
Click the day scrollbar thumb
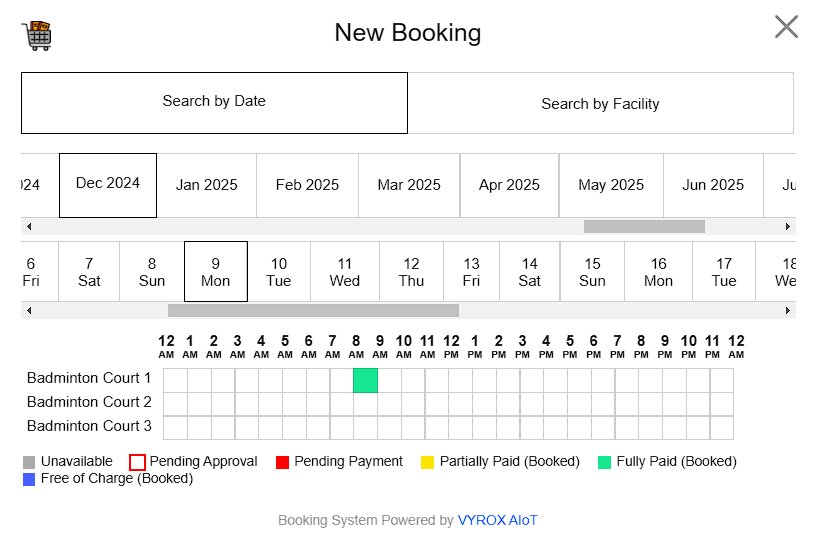[313, 311]
